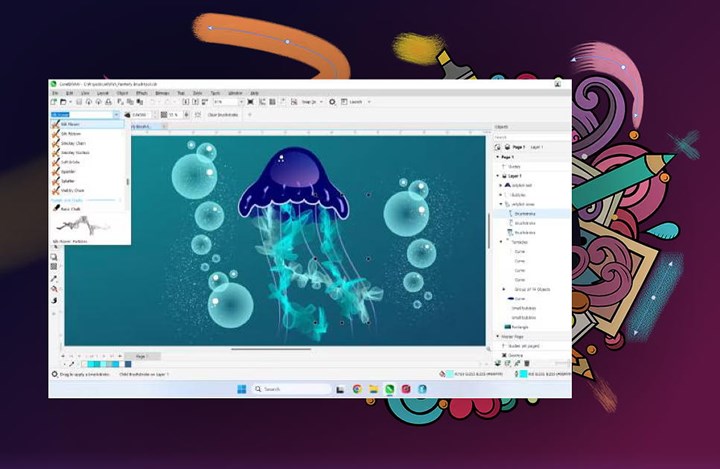This screenshot has width=720, height=469.
Task: Click the Launch button
Action: (355, 102)
